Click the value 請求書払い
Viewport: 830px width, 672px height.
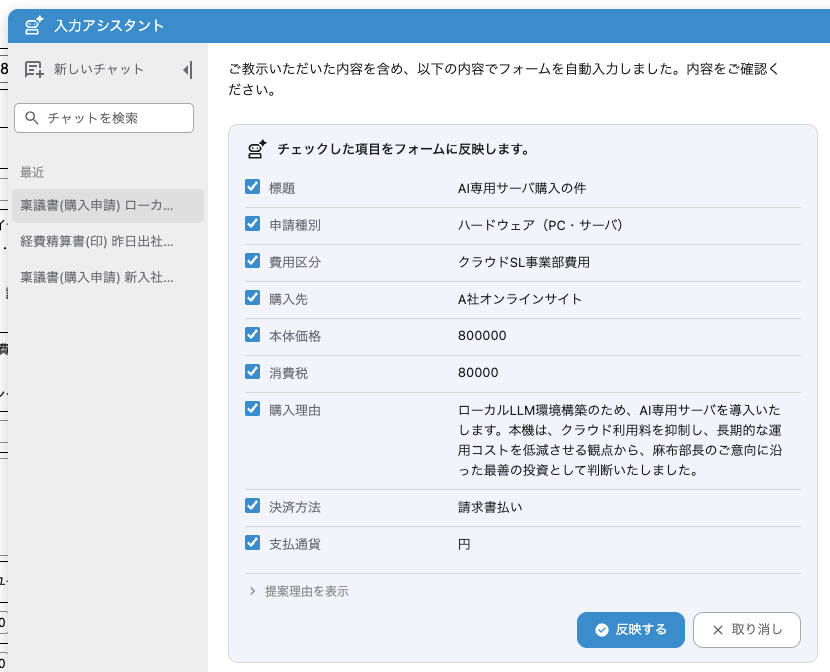click(490, 507)
